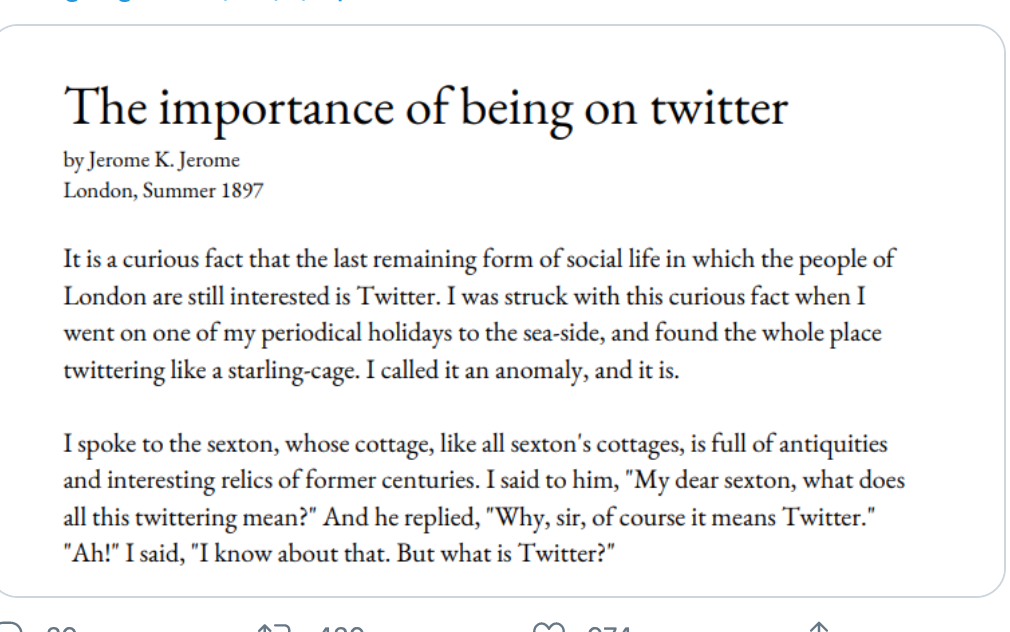Click the 'London, Summer 1897' date line

[163, 191]
